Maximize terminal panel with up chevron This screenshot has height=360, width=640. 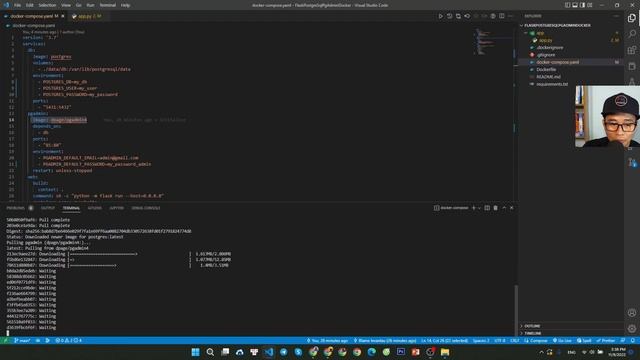point(504,208)
